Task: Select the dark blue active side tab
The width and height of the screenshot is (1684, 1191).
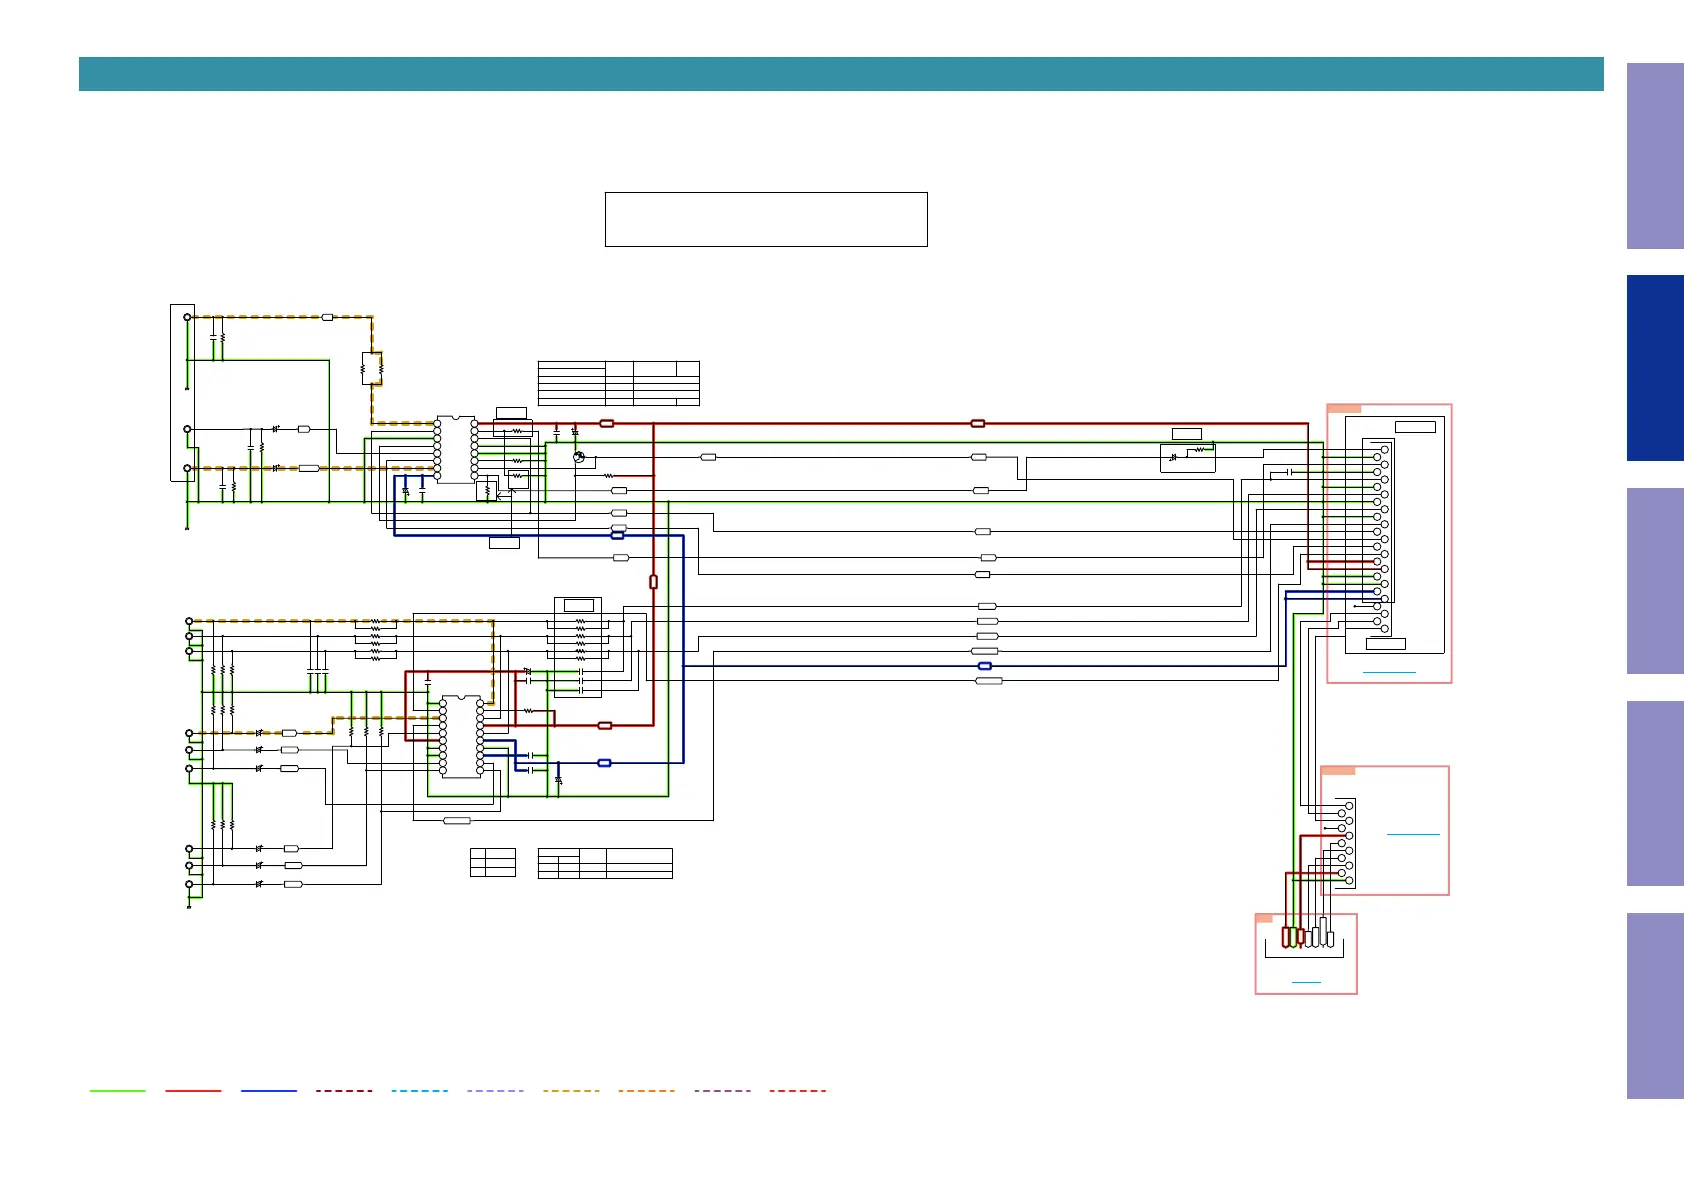Action: [x=1655, y=368]
